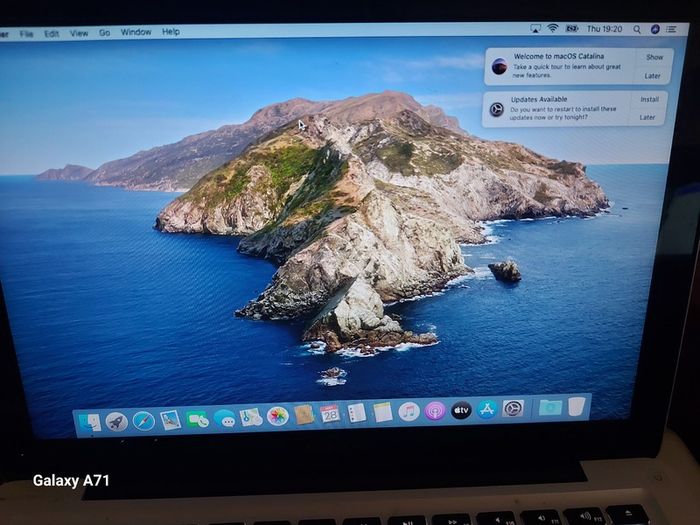Open Spotlight search magnifier
This screenshot has width=700, height=525.
tap(637, 29)
